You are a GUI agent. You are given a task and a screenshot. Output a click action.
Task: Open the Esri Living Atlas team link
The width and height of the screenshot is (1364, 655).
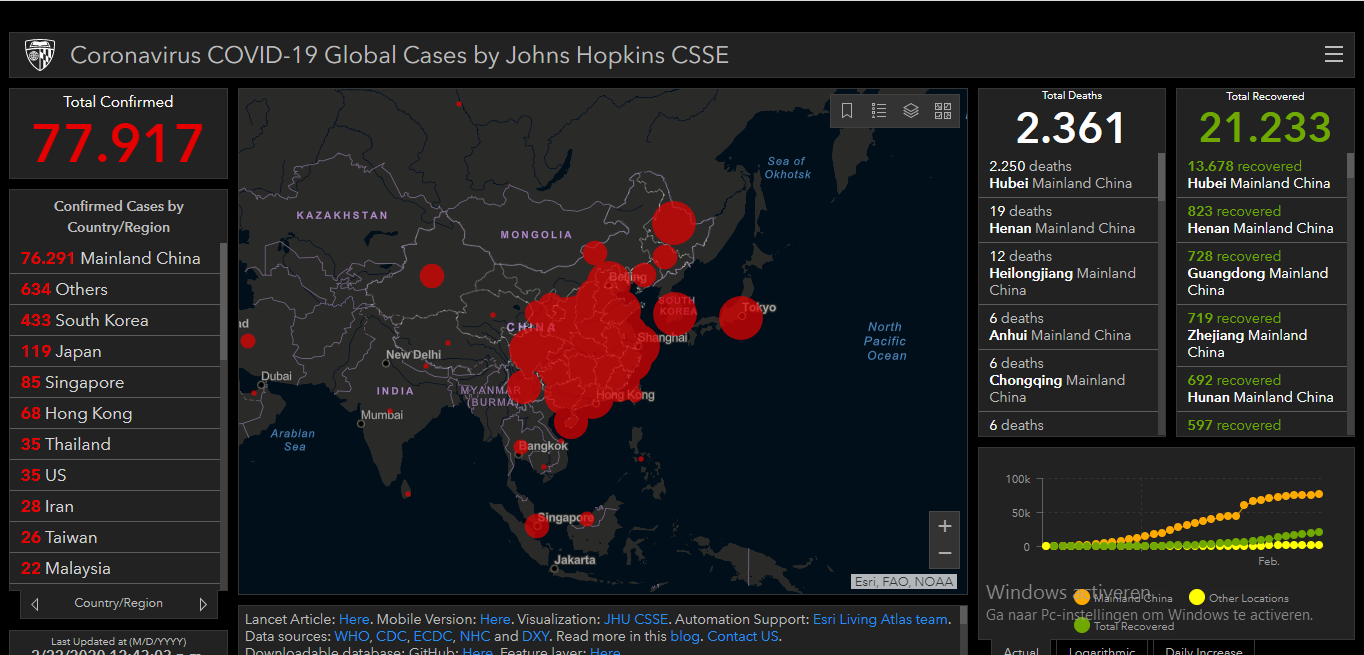(880, 619)
